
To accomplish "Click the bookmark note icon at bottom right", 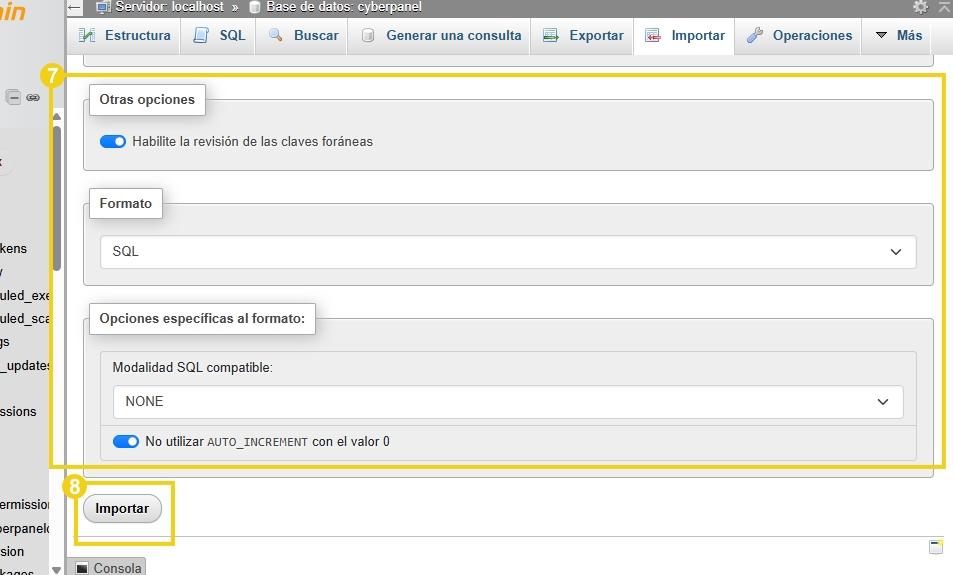I will click(936, 546).
